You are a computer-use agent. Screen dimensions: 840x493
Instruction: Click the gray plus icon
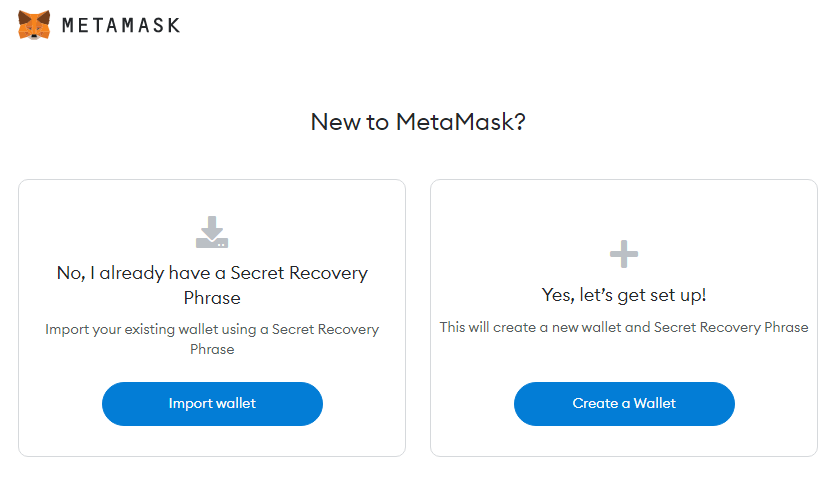[624, 254]
